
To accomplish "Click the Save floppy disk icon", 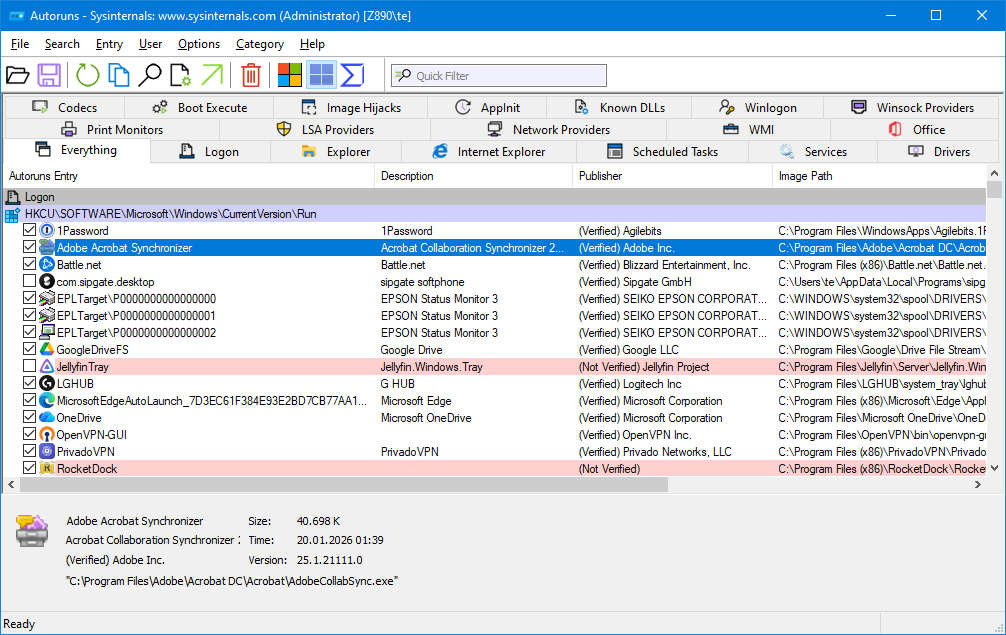I will pos(49,75).
